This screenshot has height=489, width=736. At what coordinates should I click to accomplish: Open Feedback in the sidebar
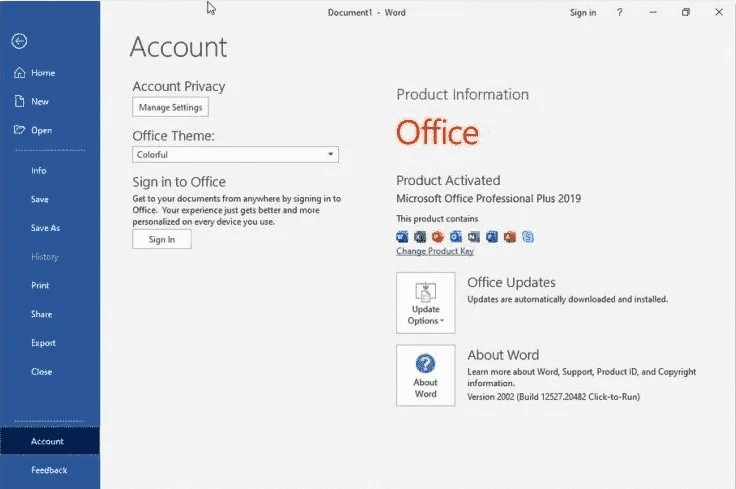(49, 470)
